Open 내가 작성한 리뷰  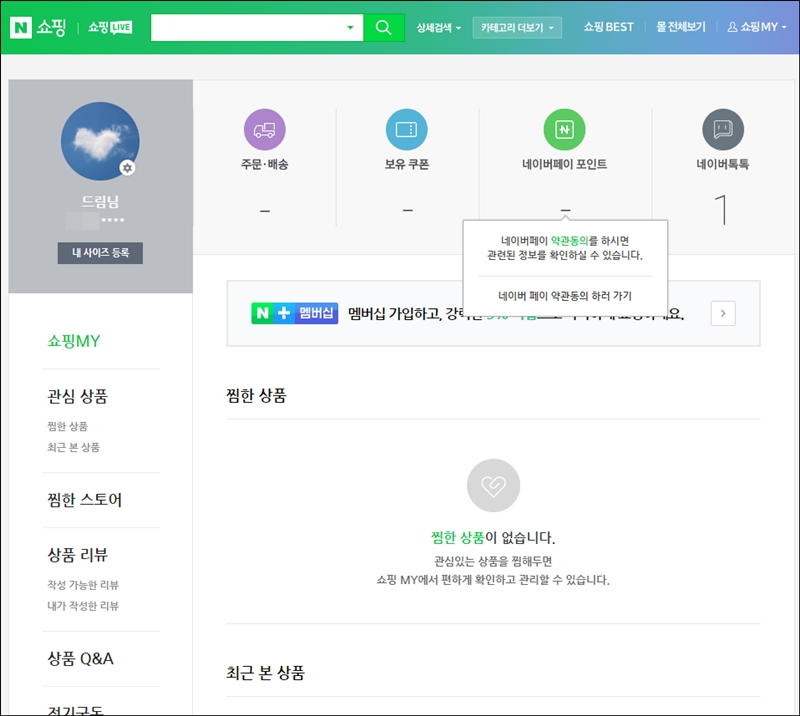click(x=83, y=606)
